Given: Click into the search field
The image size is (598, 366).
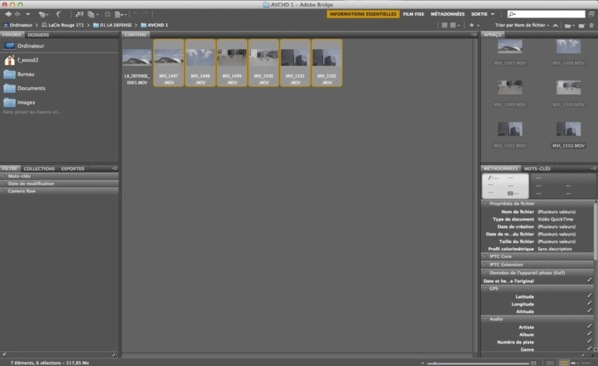Looking at the screenshot, I should tap(546, 14).
